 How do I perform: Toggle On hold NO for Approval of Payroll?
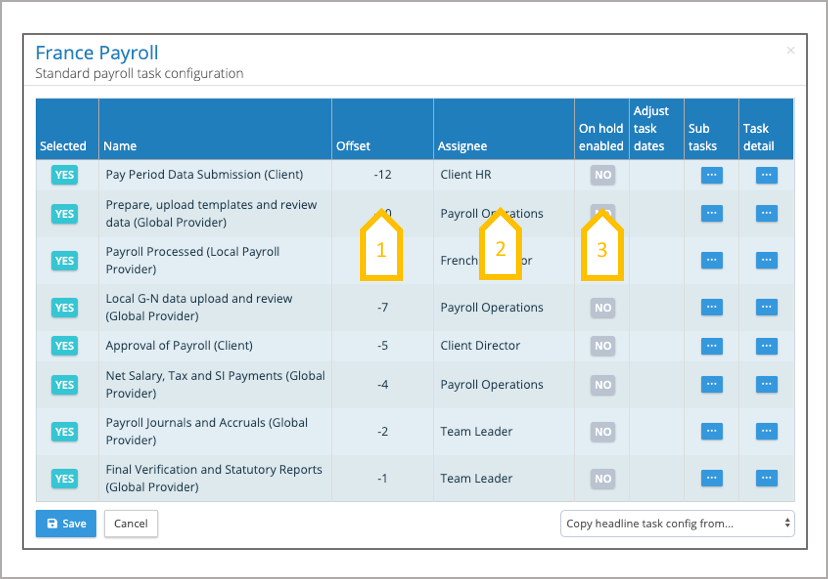602,346
